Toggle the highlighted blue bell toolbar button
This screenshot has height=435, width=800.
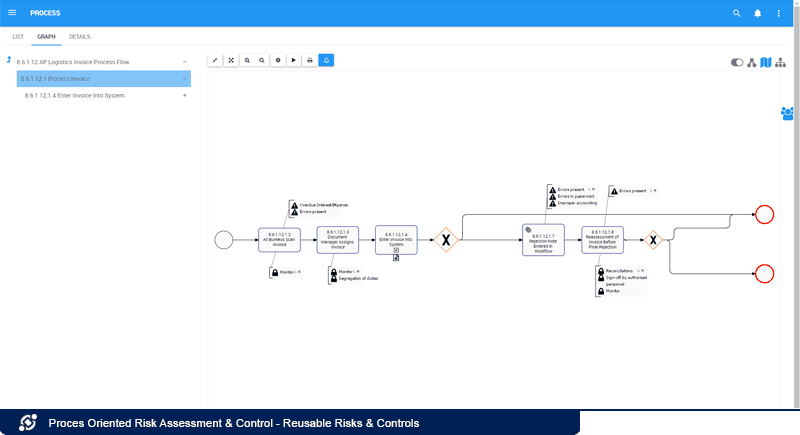coord(326,60)
